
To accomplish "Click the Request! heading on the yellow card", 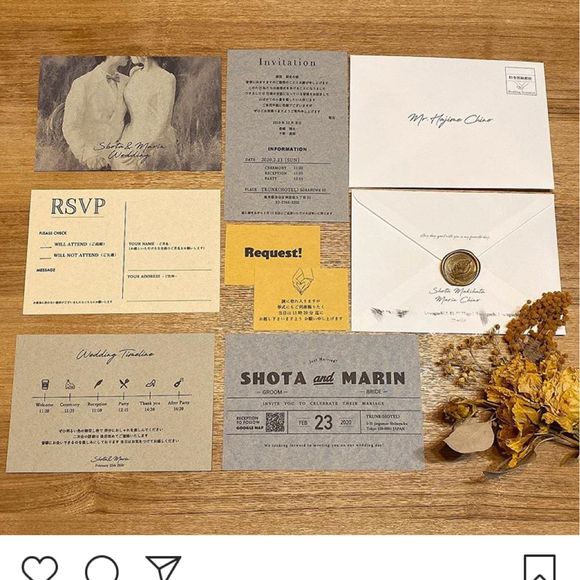I will (x=273, y=253).
